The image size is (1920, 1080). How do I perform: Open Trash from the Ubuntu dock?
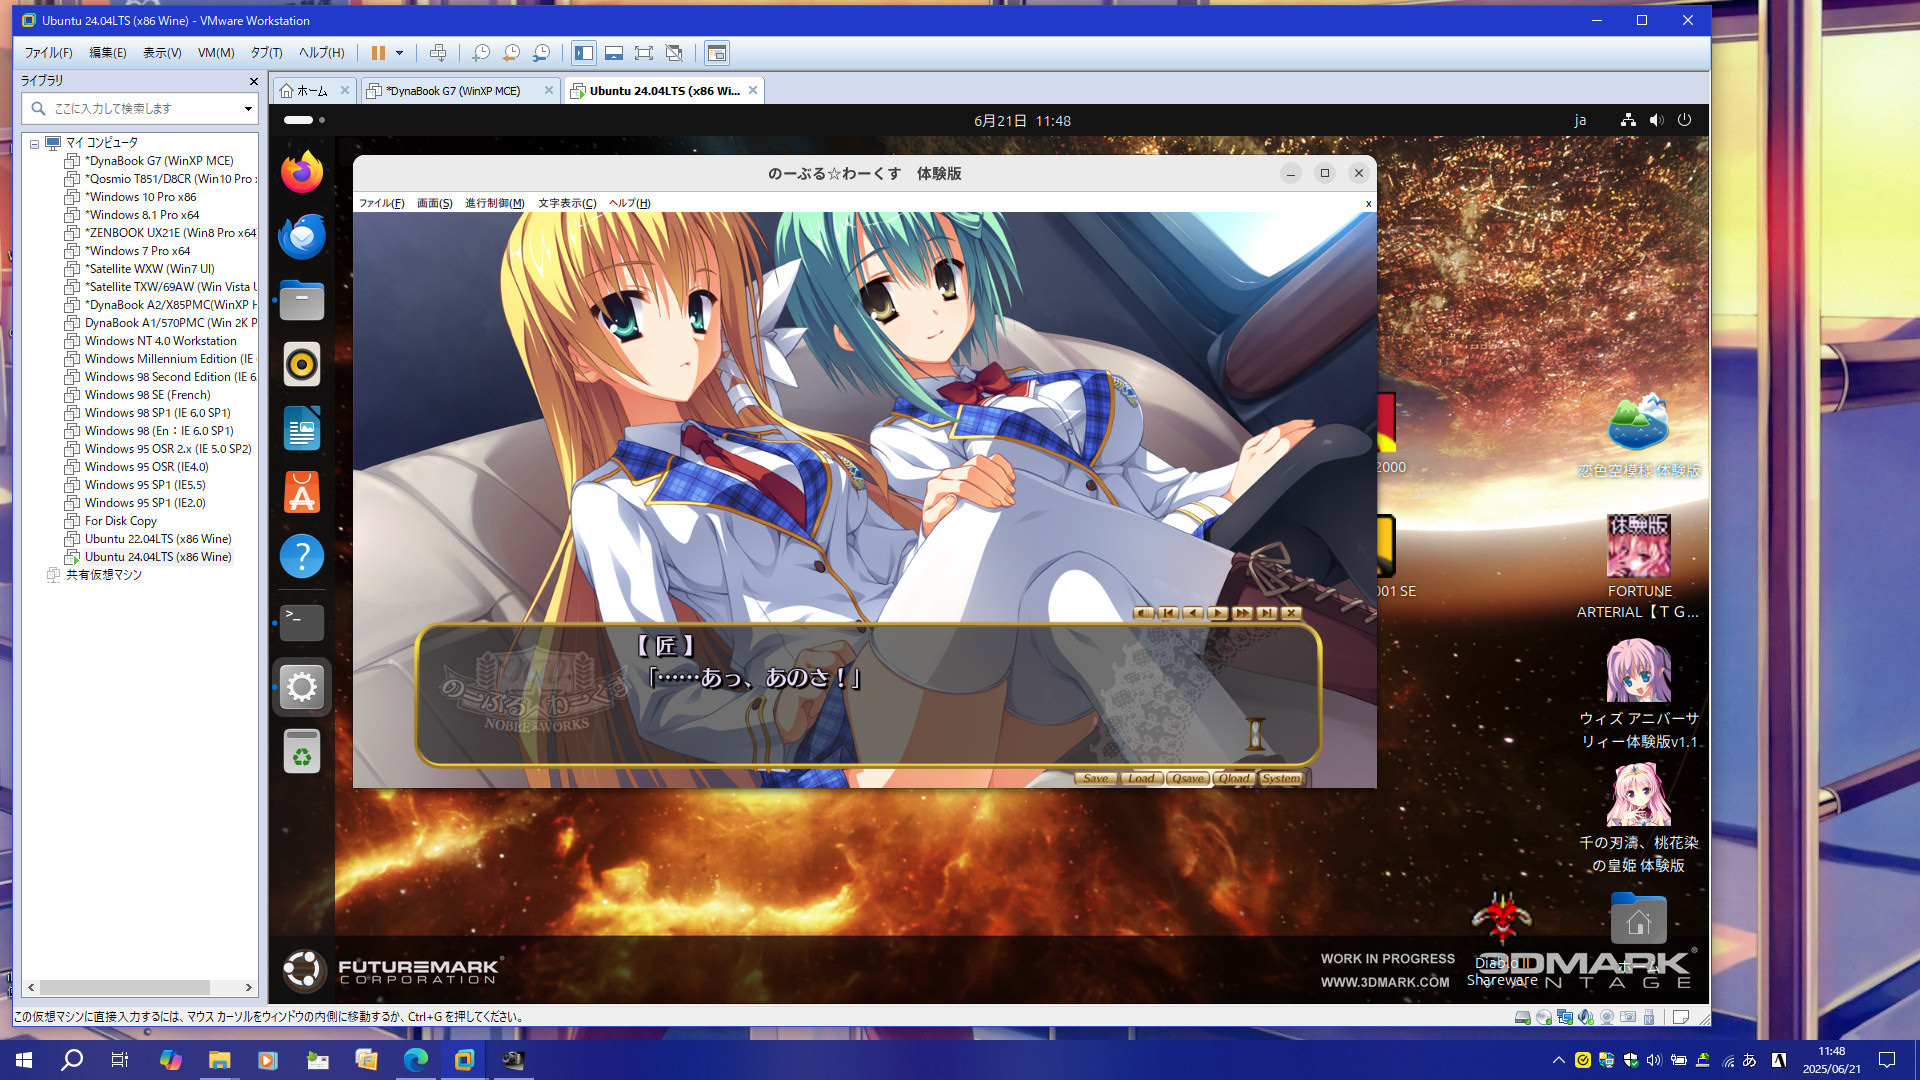[302, 752]
